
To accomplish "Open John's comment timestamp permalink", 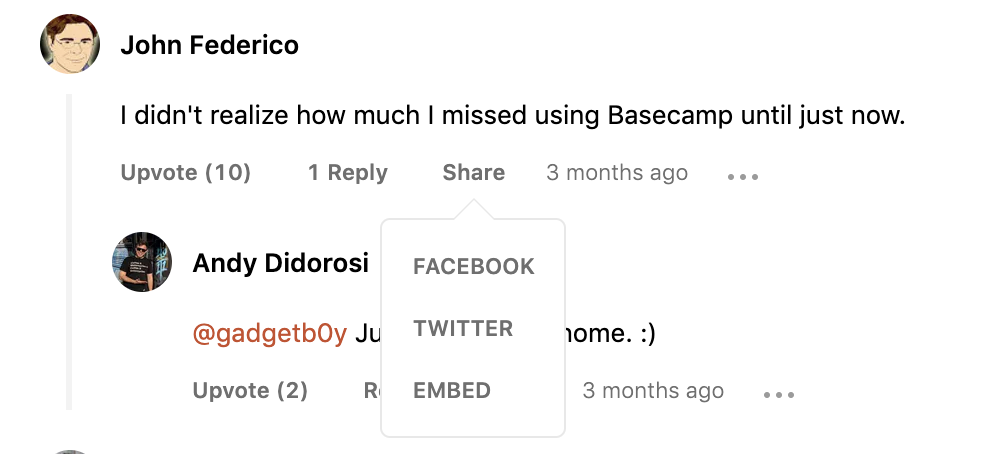I will coord(616,173).
